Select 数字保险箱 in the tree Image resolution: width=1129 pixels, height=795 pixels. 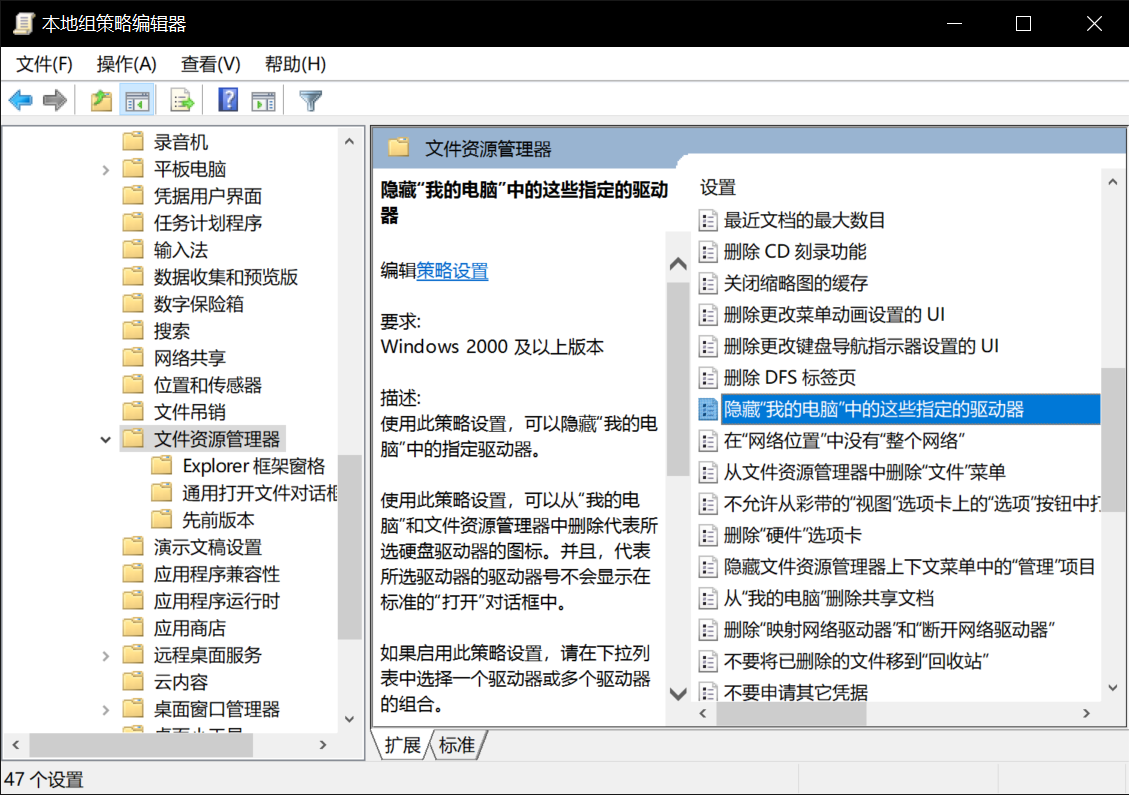pos(198,305)
